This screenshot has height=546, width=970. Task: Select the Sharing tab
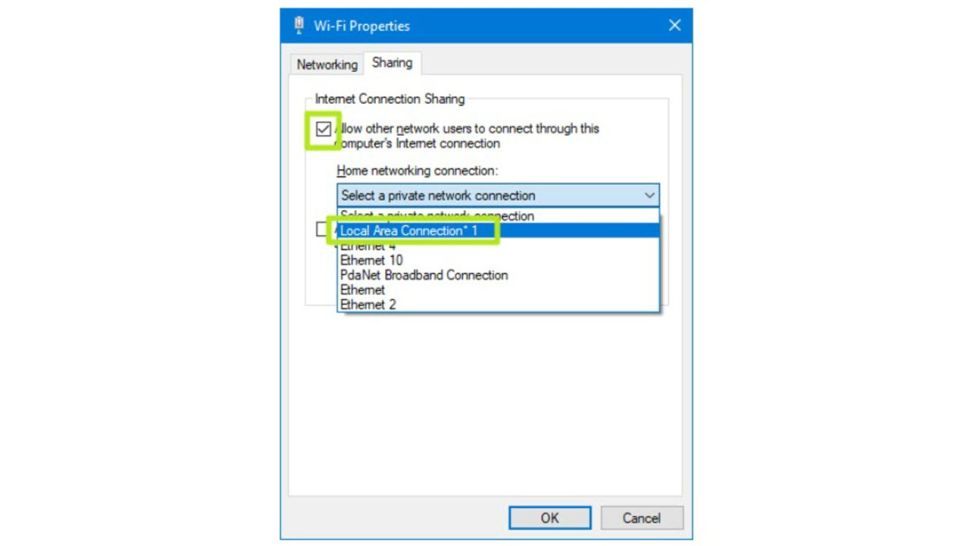pos(392,63)
